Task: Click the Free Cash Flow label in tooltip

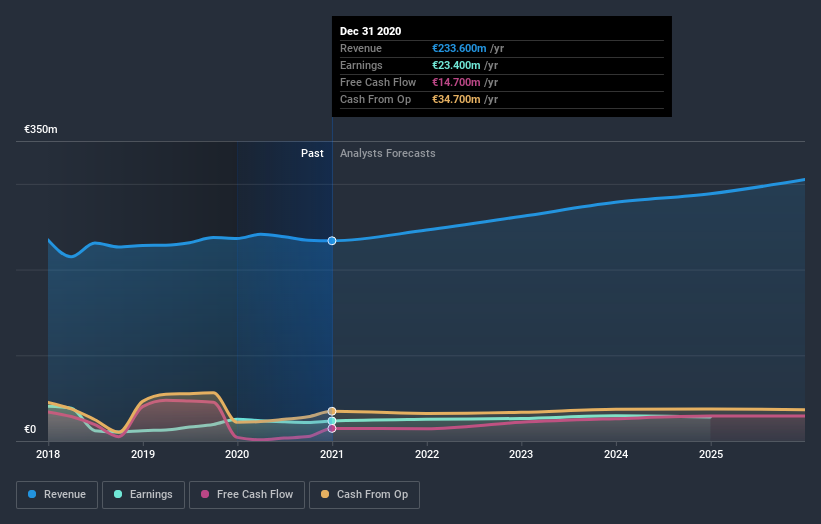Action: tap(378, 82)
